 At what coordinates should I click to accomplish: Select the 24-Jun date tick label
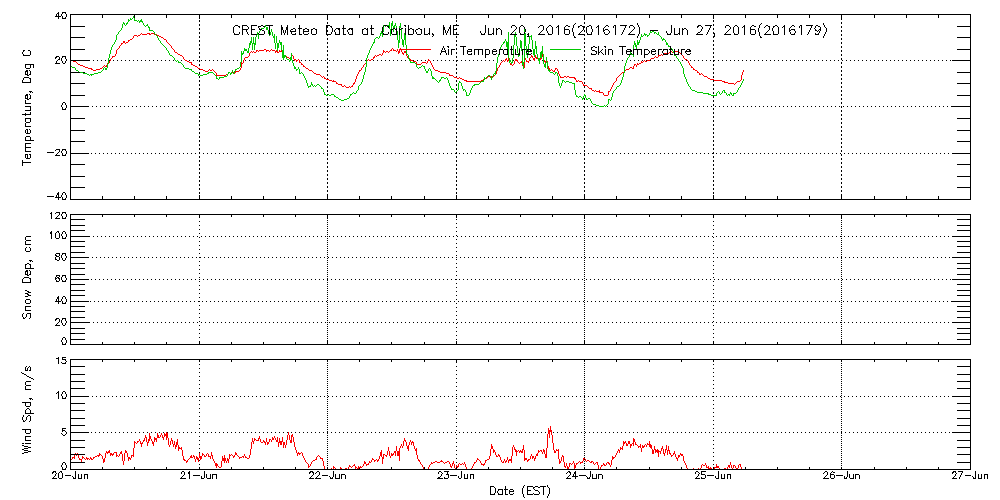(584, 476)
